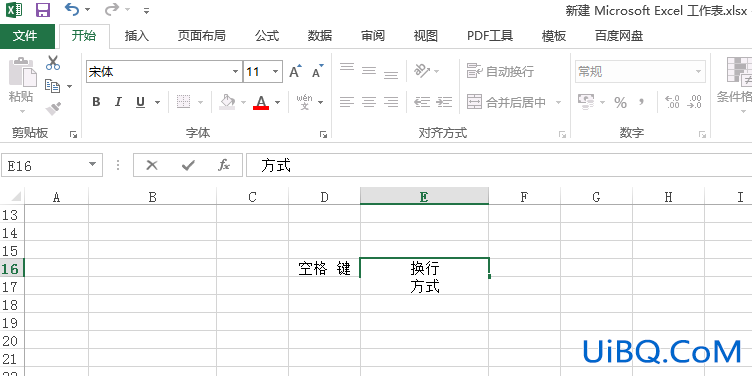
Task: Switch to the 审阅 tab
Action: click(373, 35)
